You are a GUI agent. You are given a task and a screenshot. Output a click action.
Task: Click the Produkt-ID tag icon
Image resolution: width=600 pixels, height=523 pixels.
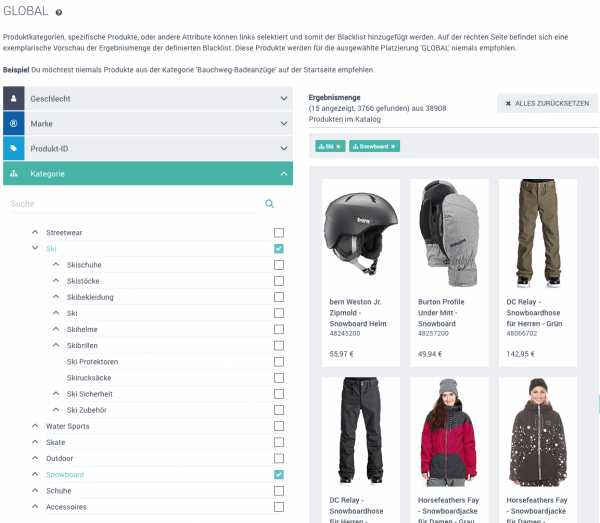[x=14, y=148]
